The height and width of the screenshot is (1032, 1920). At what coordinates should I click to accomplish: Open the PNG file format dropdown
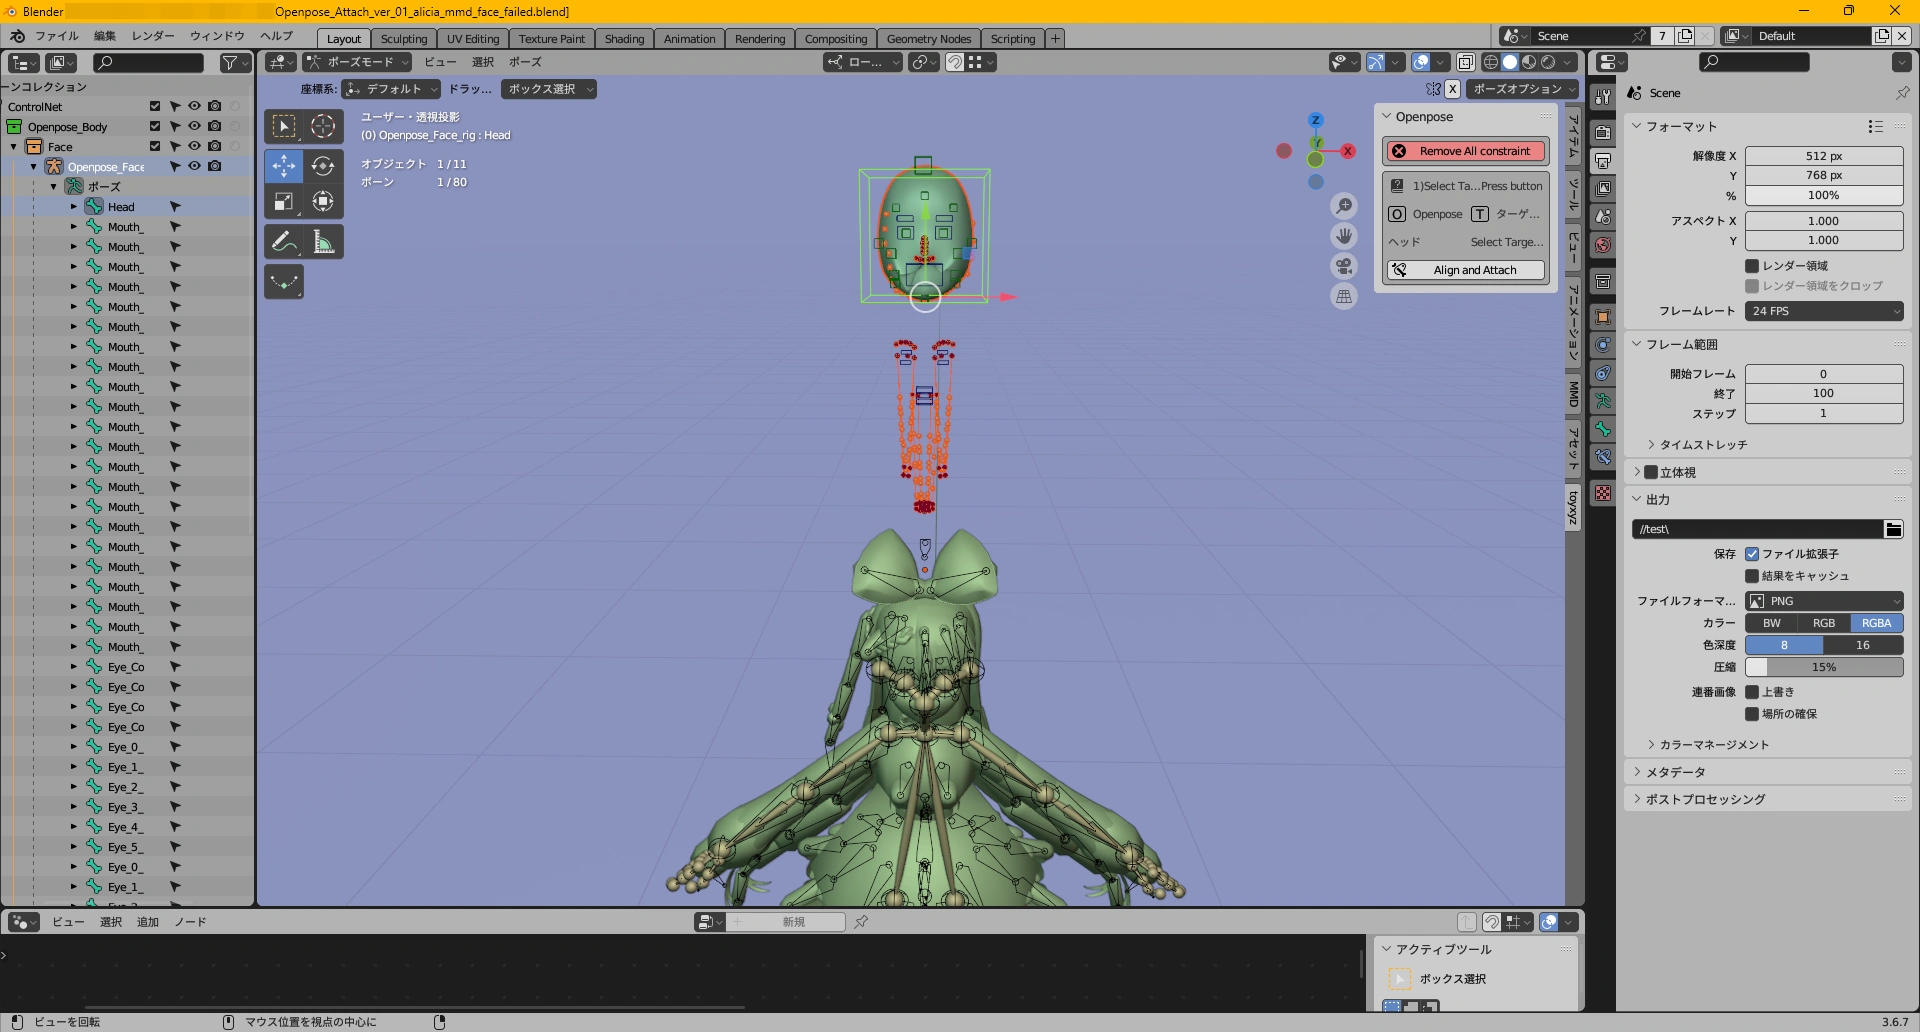1823,601
